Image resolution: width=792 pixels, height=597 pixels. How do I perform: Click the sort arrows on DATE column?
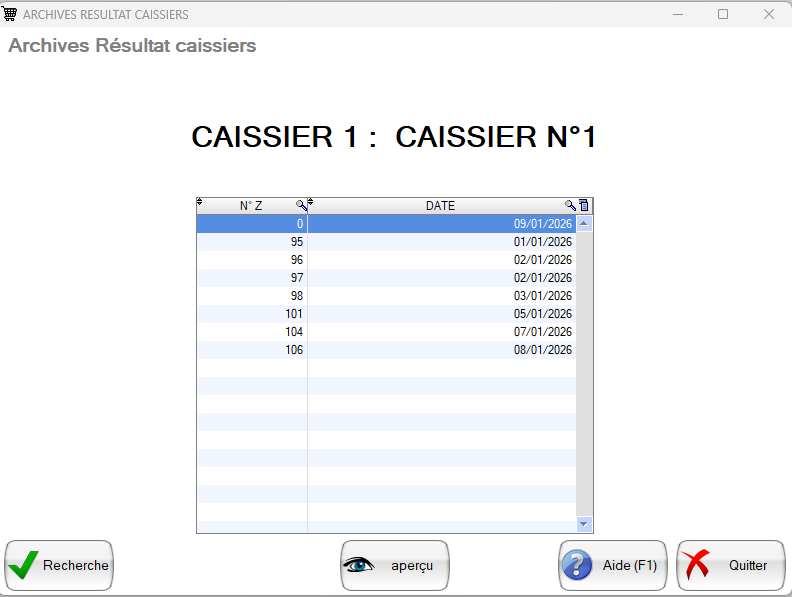[311, 202]
